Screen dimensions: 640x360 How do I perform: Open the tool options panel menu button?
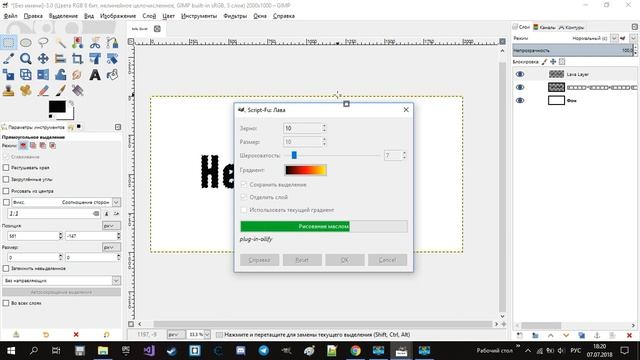[x=118, y=127]
